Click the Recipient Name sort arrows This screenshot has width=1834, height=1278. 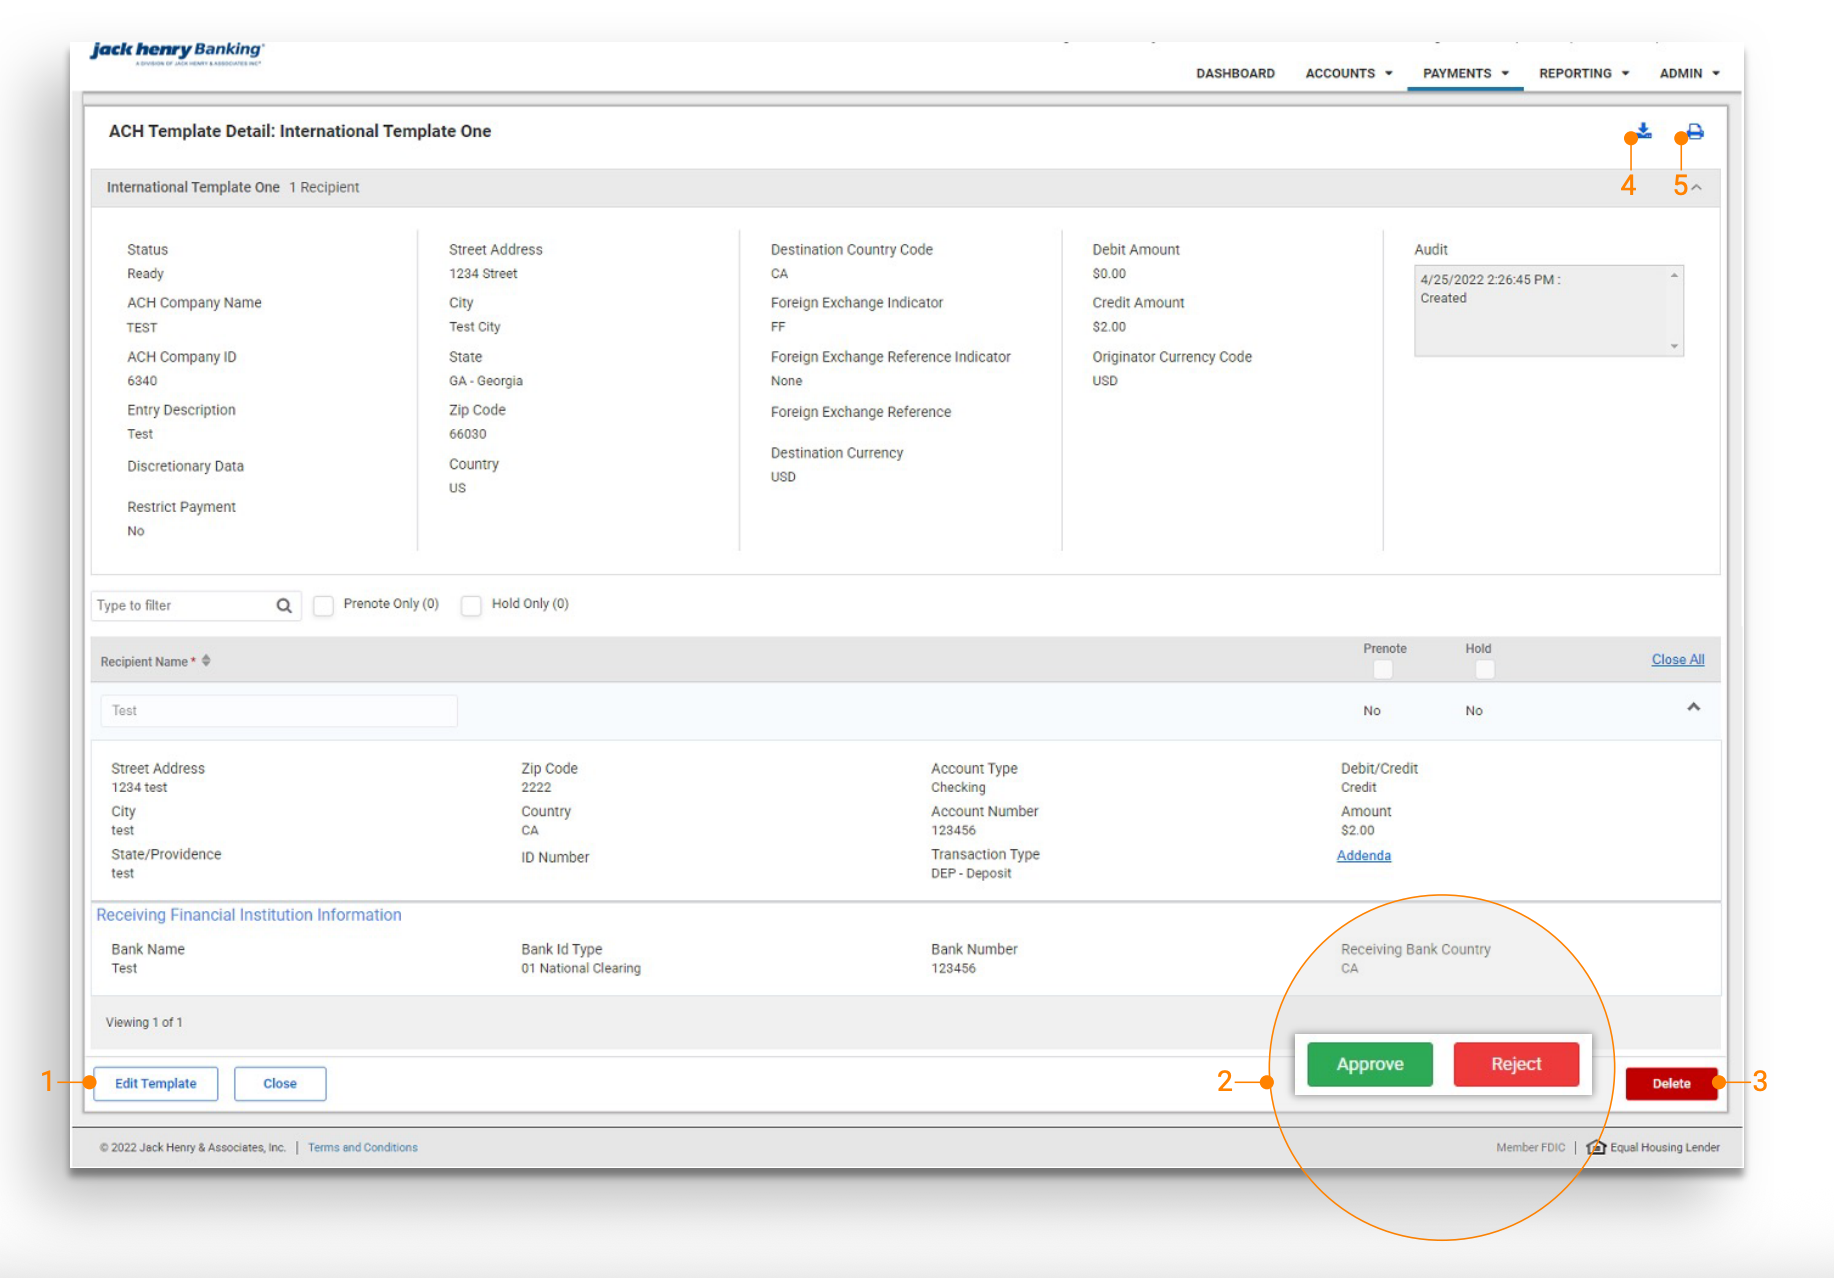[x=206, y=661]
